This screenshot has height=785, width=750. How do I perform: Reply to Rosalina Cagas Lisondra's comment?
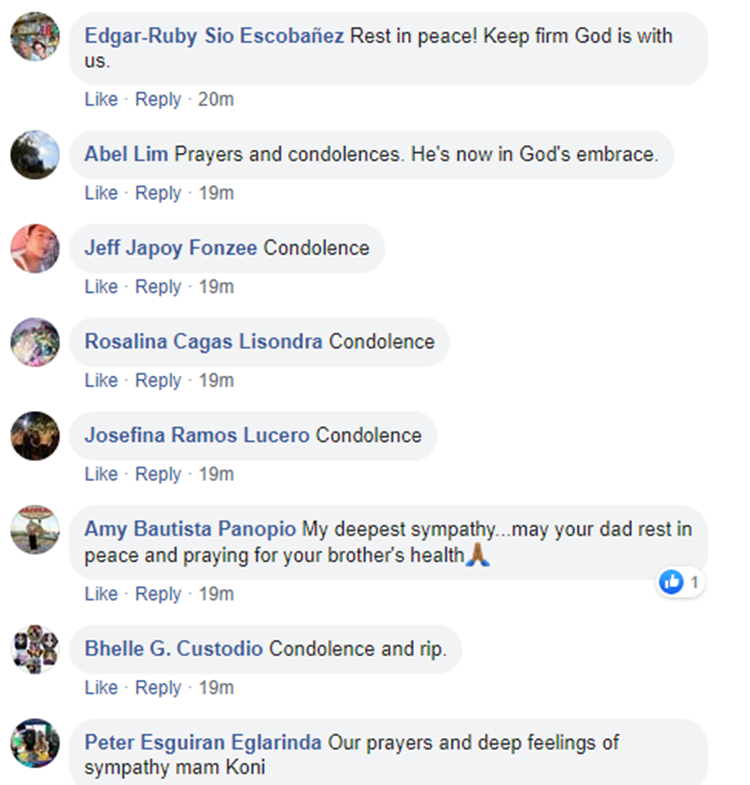[x=158, y=381]
